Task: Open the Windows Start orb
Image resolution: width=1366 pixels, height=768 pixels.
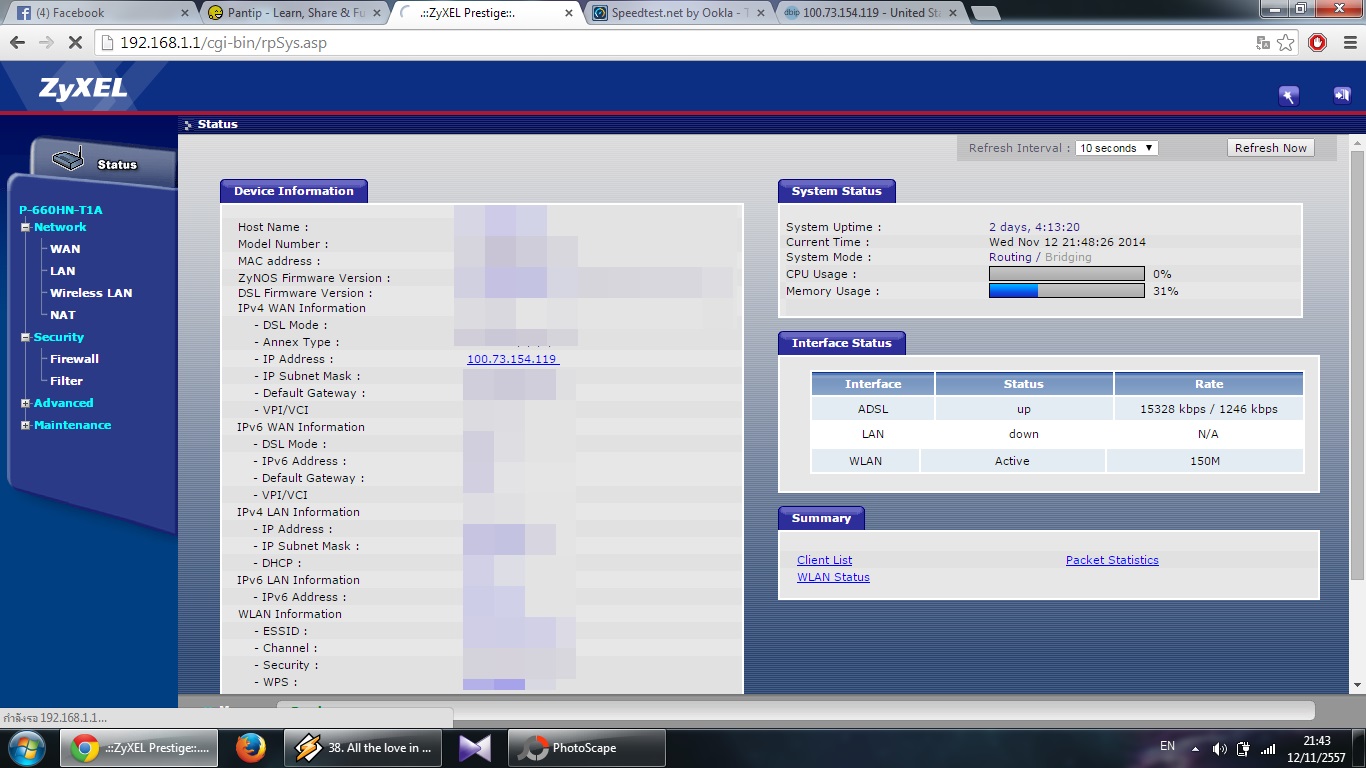Action: pos(27,748)
